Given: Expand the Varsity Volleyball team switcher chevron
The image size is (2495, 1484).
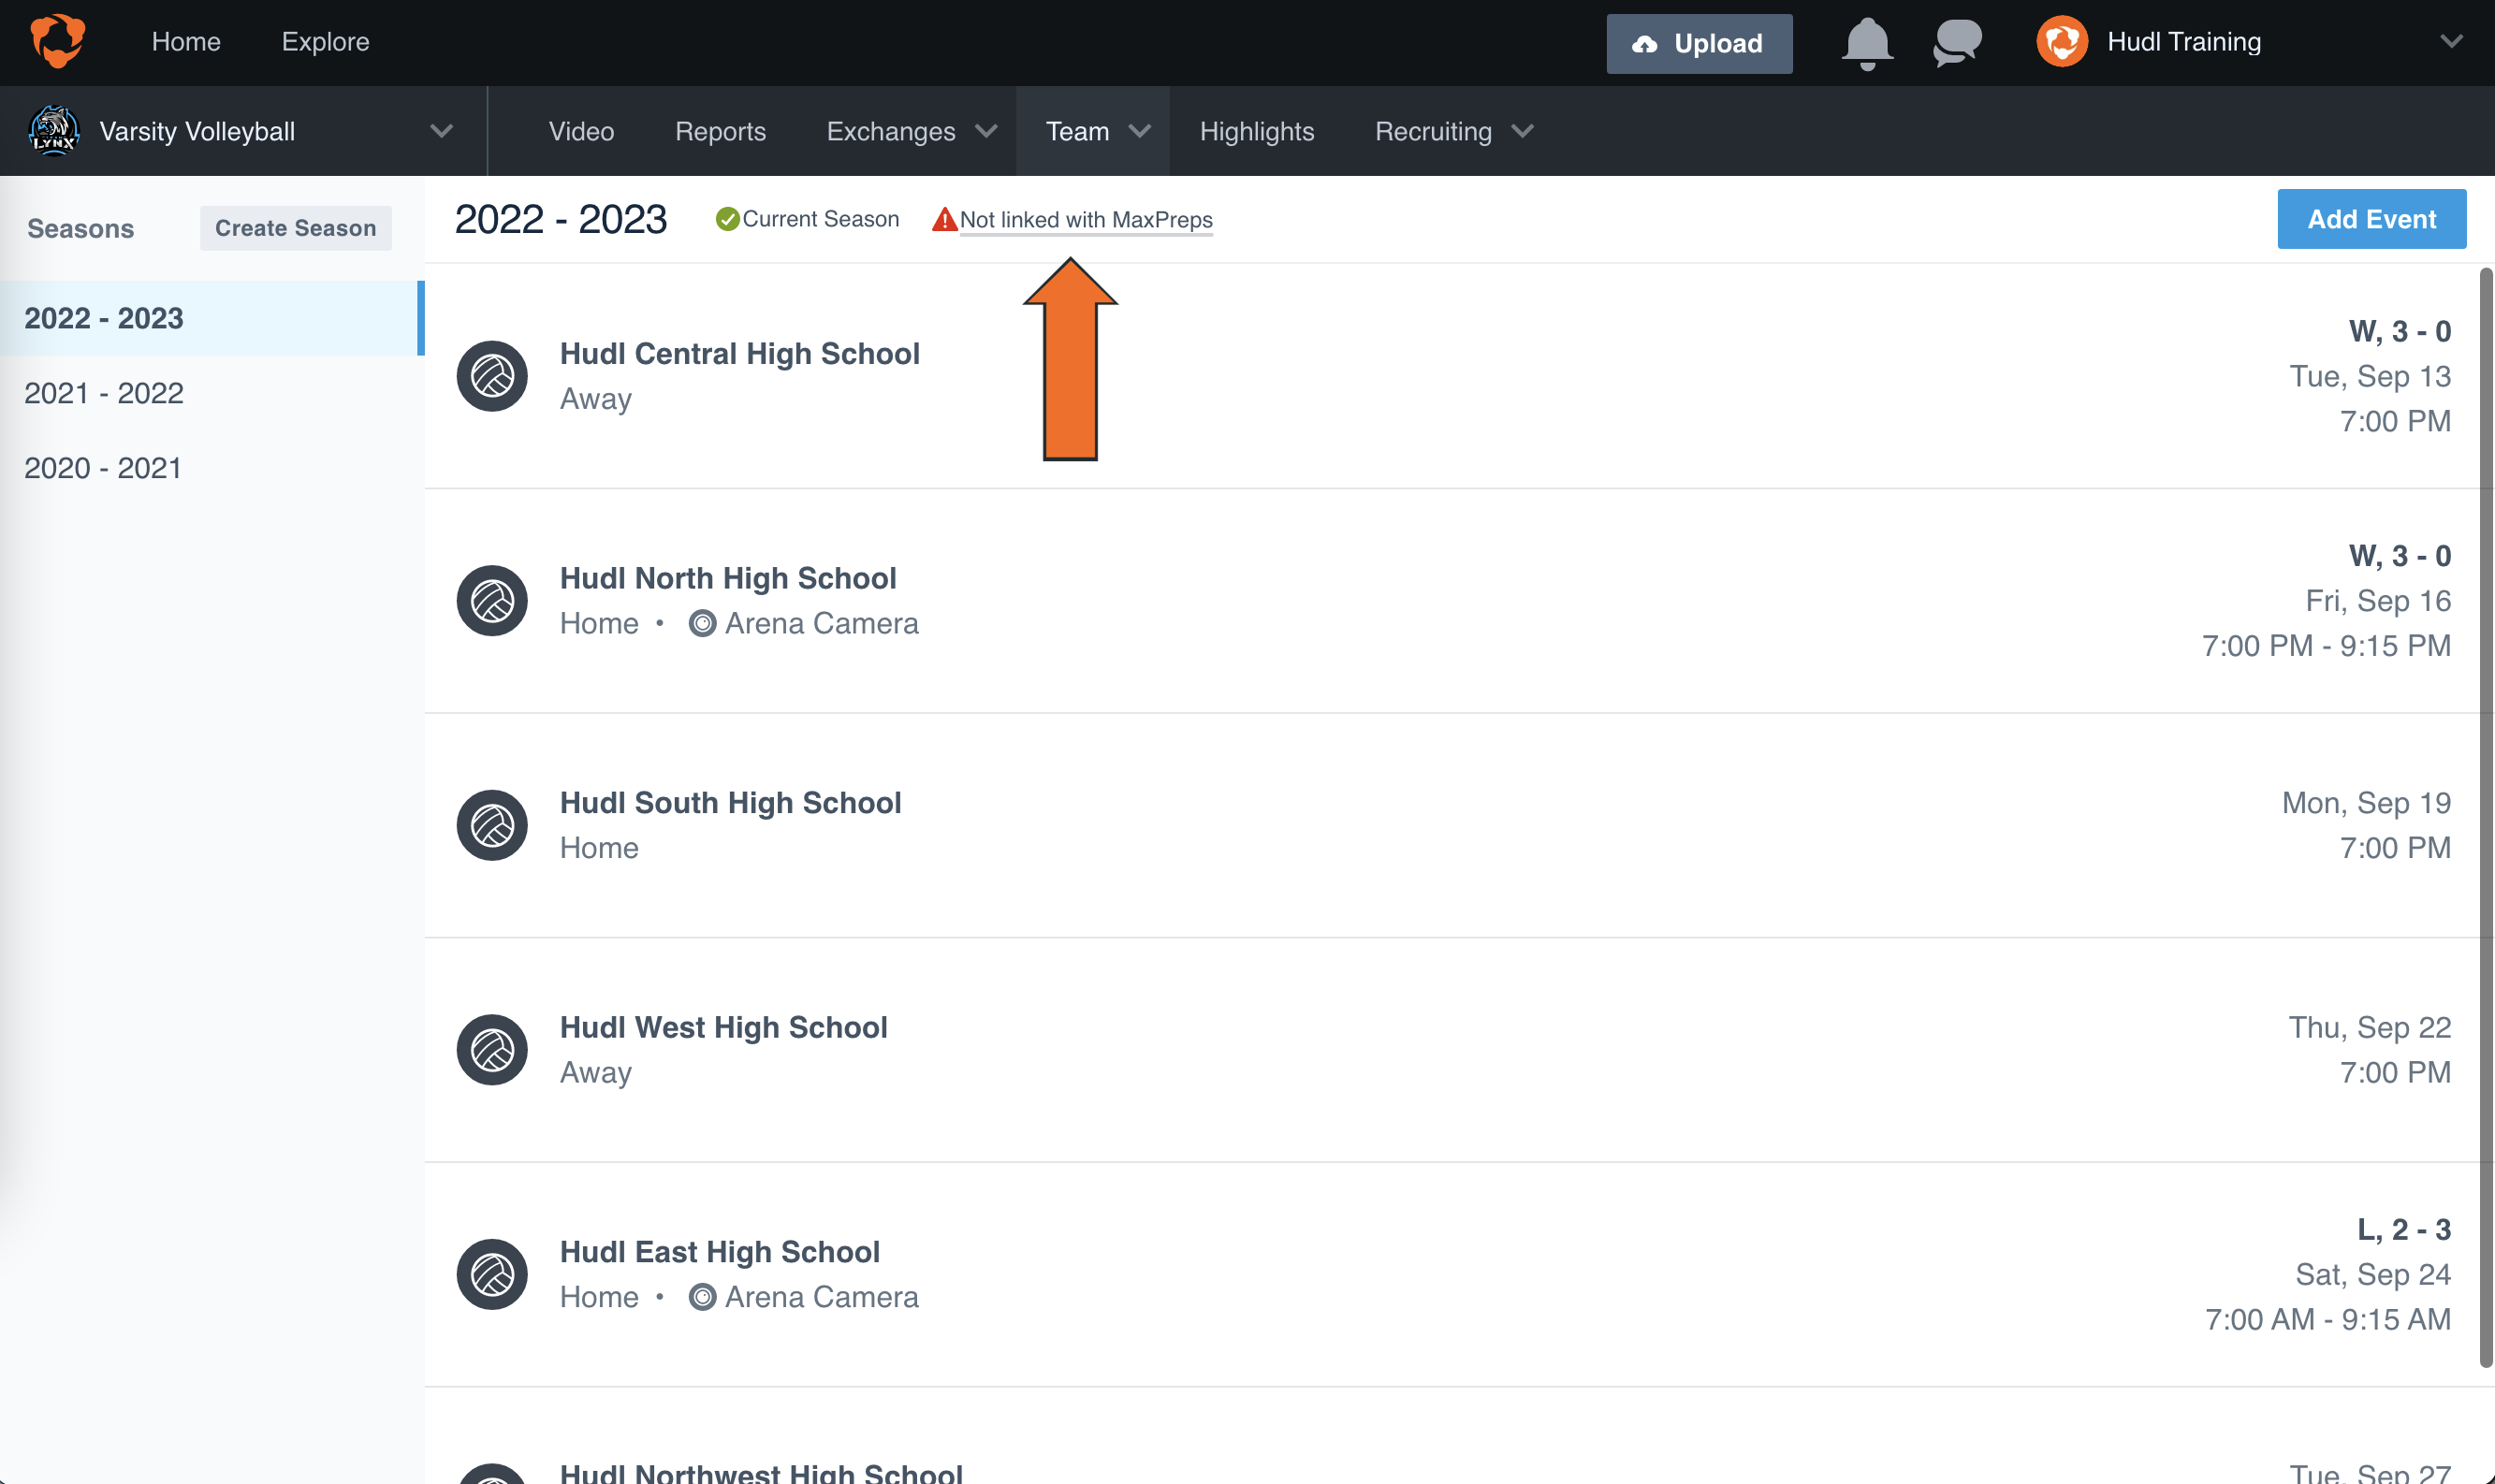Looking at the screenshot, I should (441, 131).
